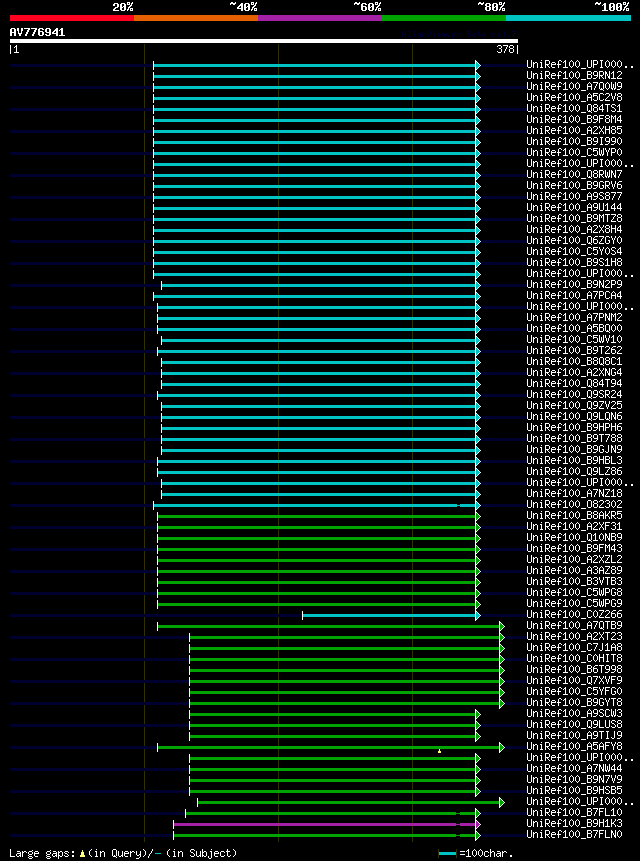The width and height of the screenshot is (640, 861).
Task: Select the UniRef100_B9N2P9 hit label
Action: click(x=574, y=284)
